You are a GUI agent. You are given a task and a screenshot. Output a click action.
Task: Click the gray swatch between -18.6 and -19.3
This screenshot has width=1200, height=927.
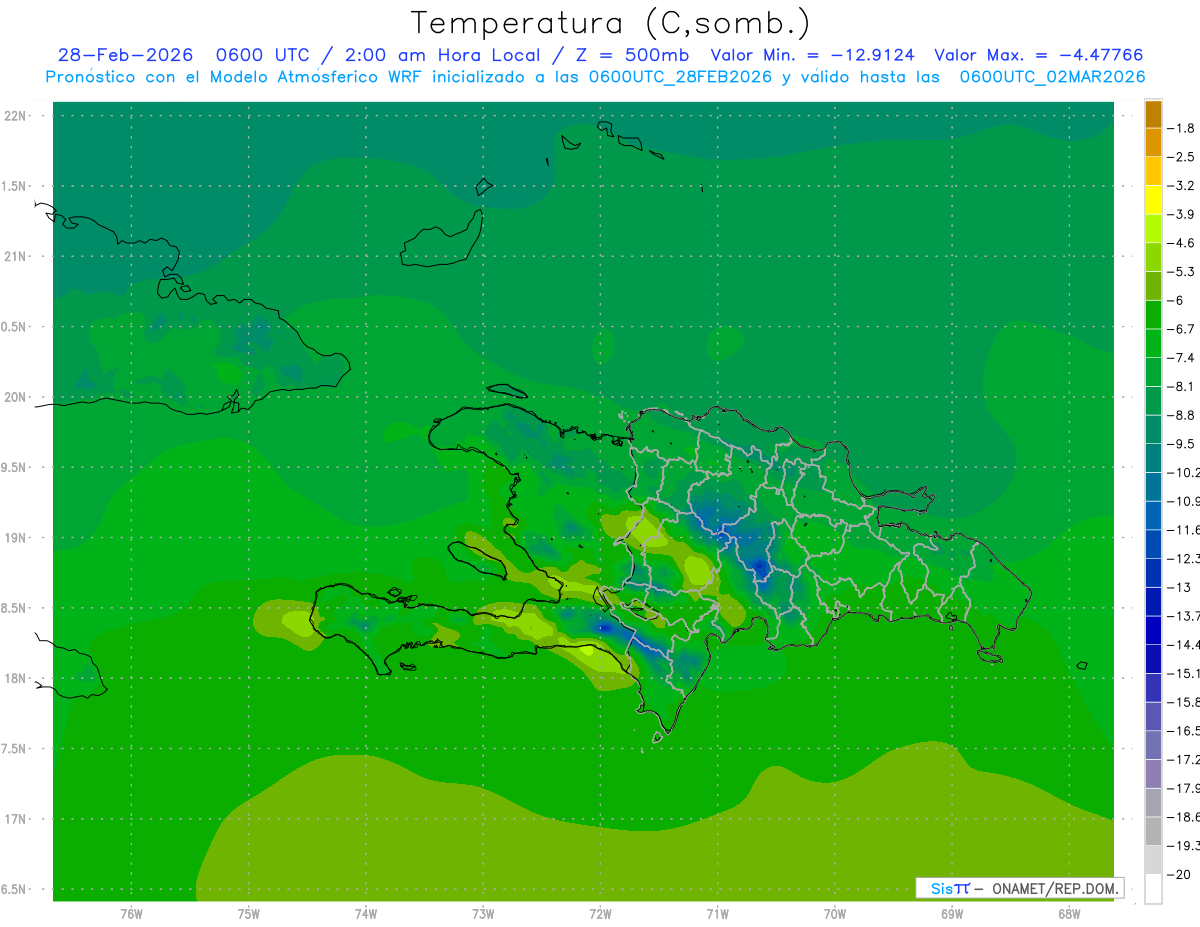[x=1153, y=832]
